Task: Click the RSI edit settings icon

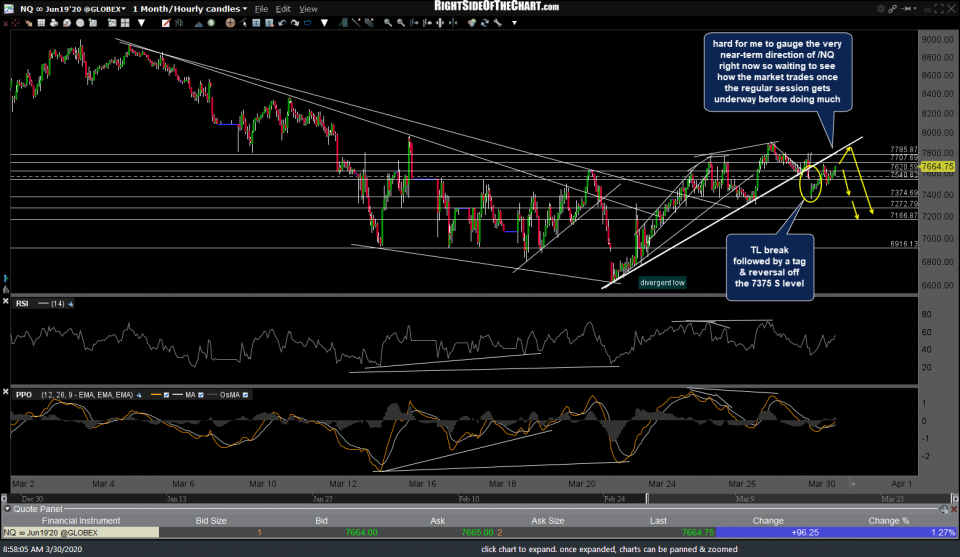Action: pos(70,304)
